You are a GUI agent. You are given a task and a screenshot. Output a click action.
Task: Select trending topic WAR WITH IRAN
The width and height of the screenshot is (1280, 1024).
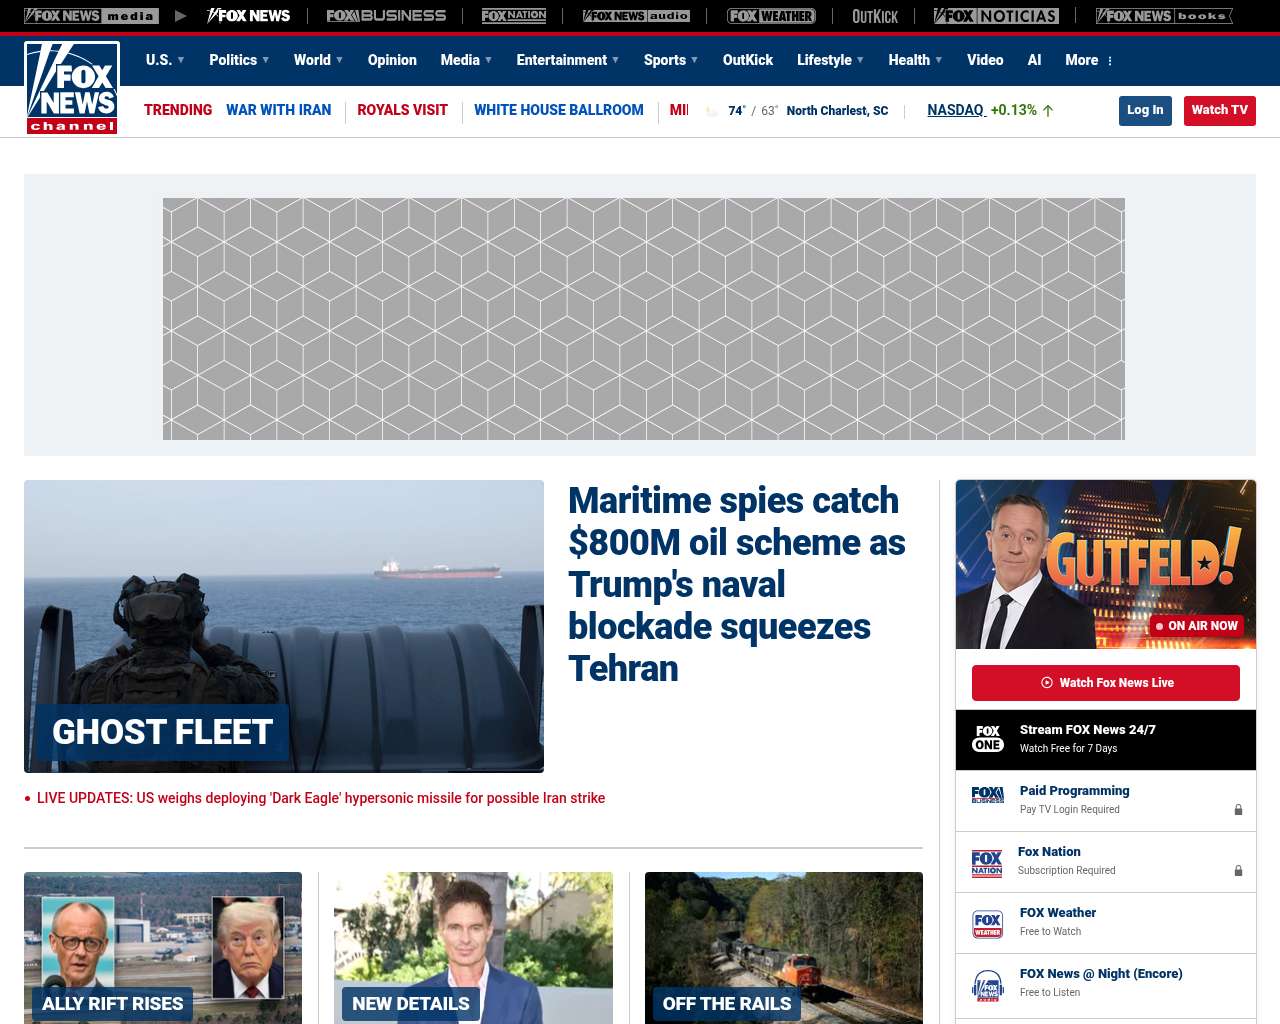[278, 110]
